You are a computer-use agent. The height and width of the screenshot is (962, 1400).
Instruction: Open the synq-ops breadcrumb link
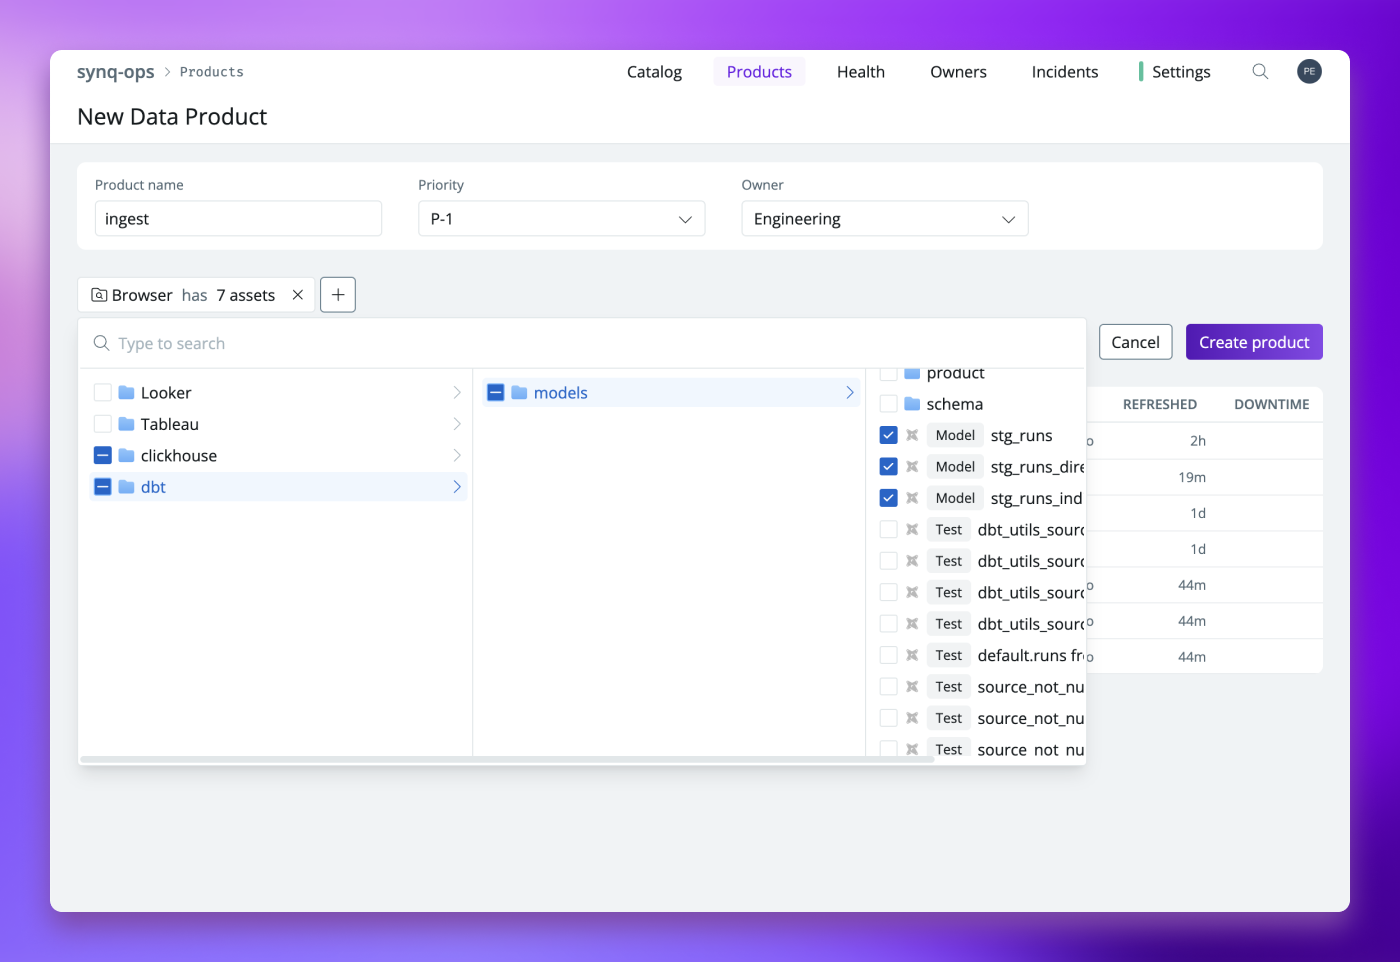point(116,72)
